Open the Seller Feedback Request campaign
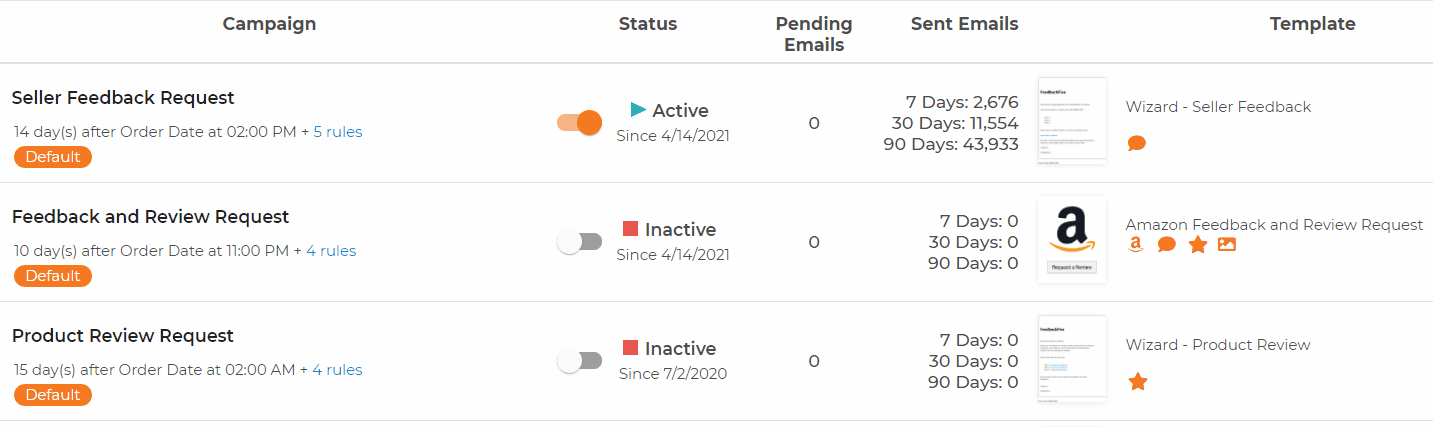Viewport: 1433px width, 427px height. coord(123,98)
